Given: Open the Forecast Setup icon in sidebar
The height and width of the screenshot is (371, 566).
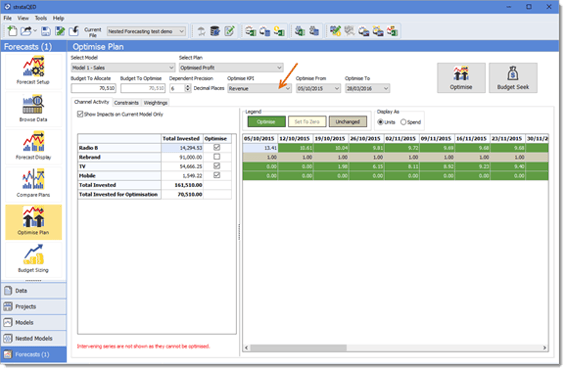Looking at the screenshot, I should click(33, 71).
